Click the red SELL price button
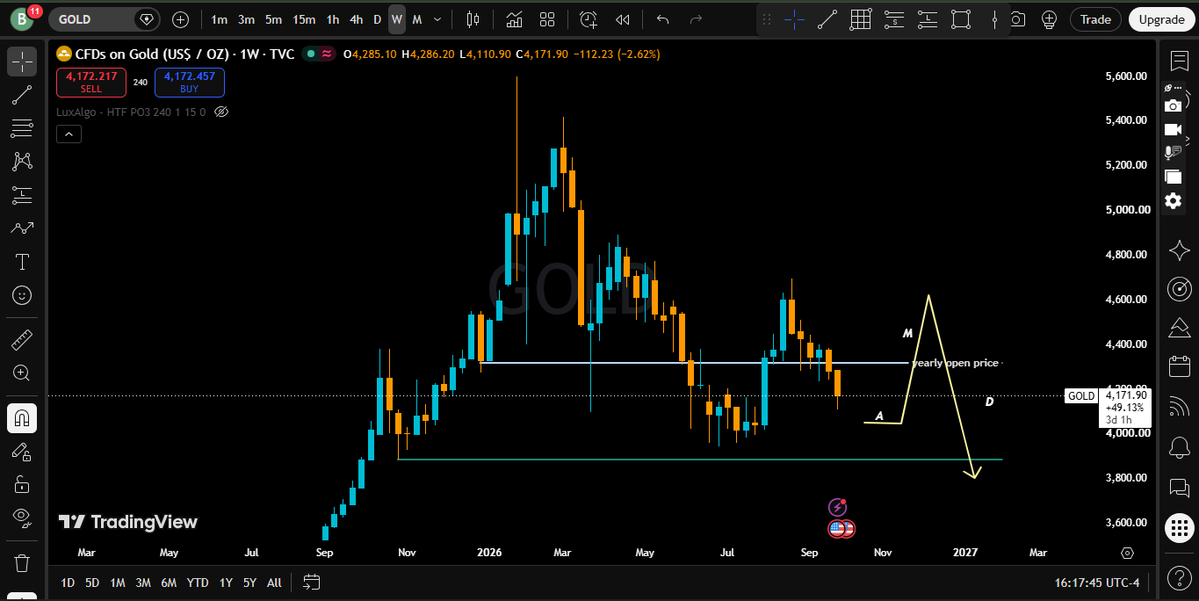 tap(91, 83)
